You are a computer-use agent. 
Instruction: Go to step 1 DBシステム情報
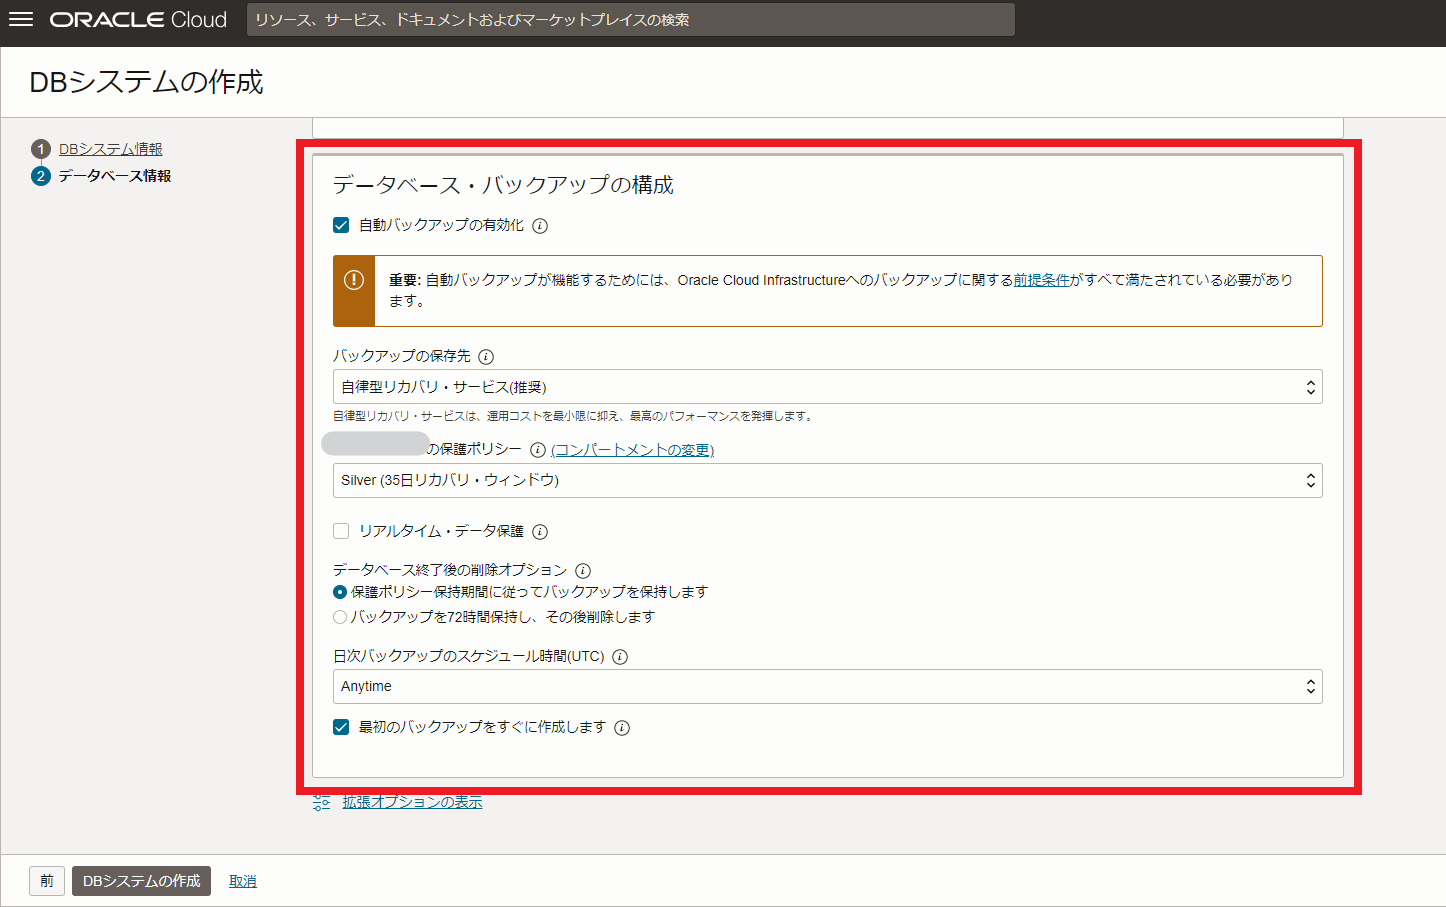[110, 149]
